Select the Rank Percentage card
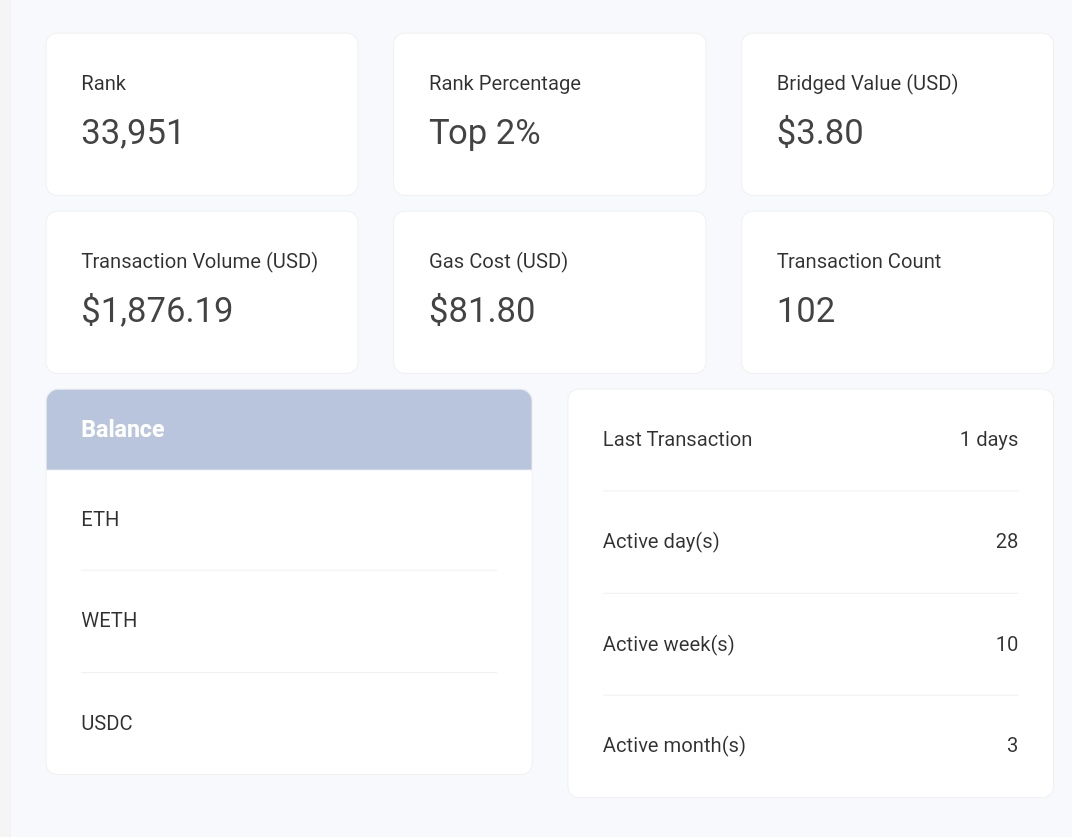Viewport: 1072px width, 837px height. 550,114
